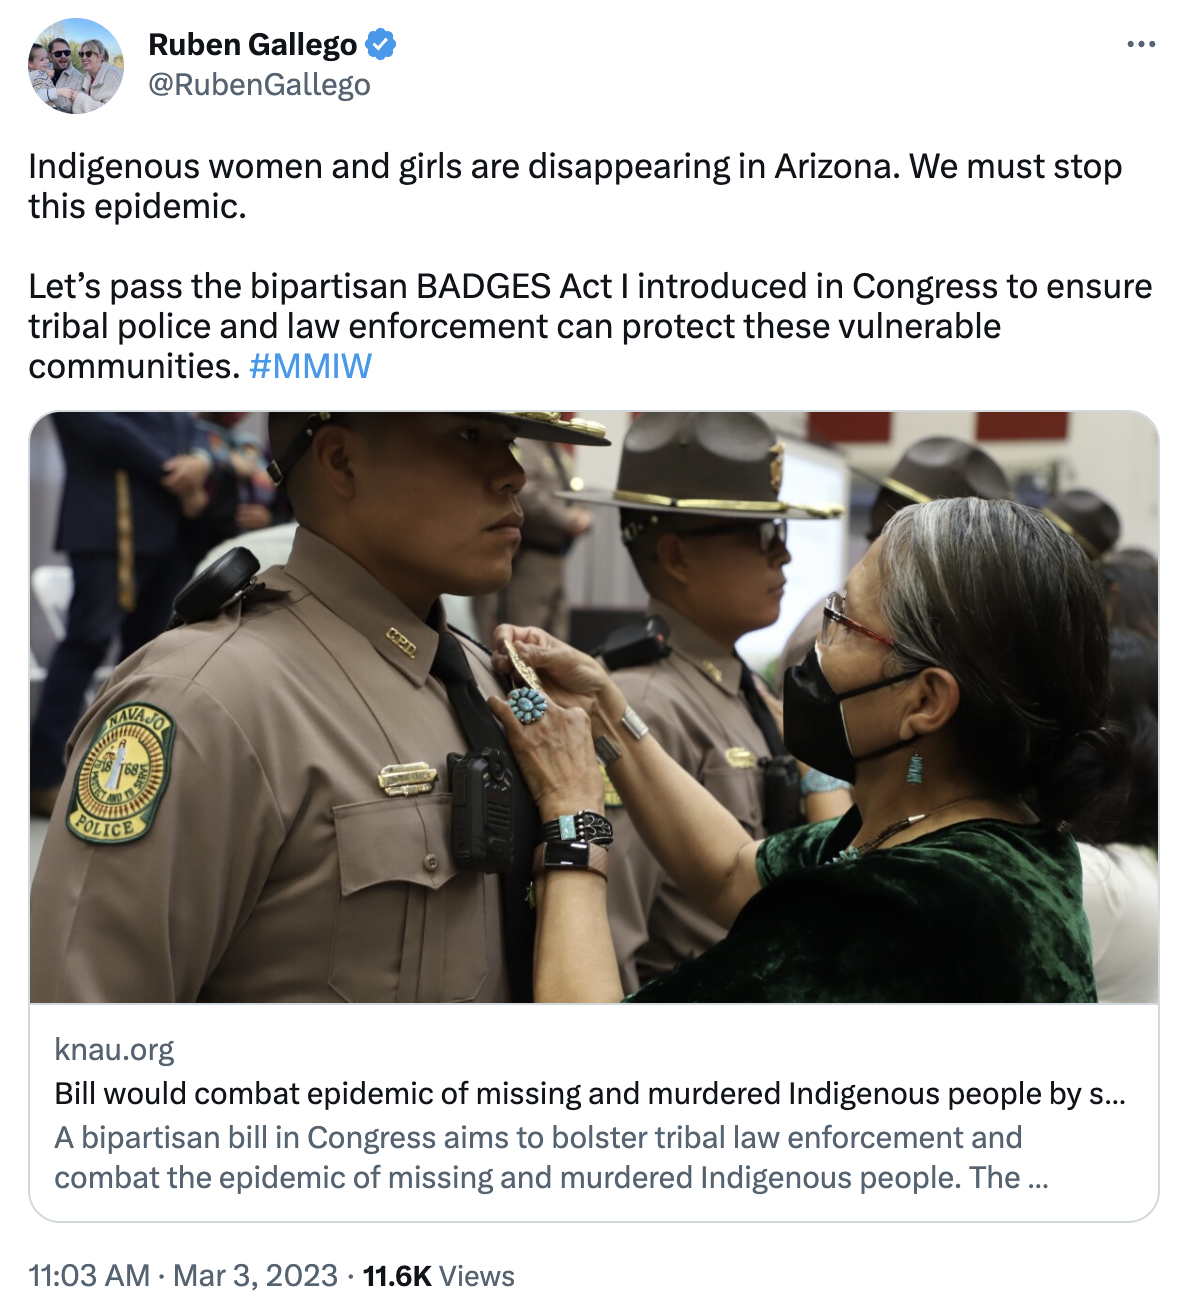Click Ruben Gallego's profile avatar
The height and width of the screenshot is (1316, 1186).
click(x=76, y=66)
